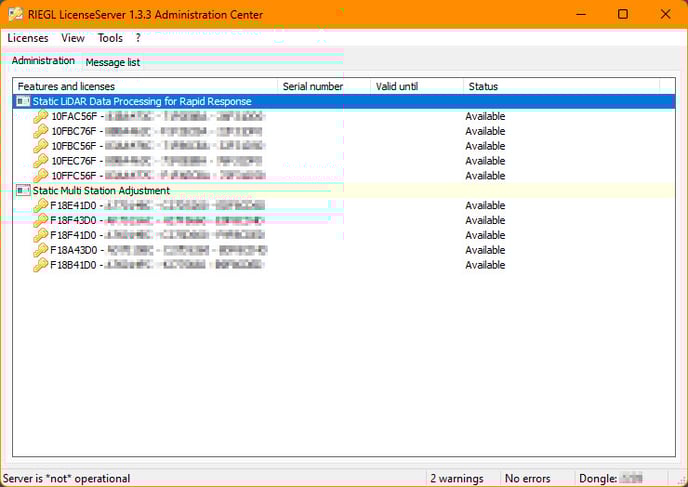Click Available status of license 10FFC56F

[485, 176]
